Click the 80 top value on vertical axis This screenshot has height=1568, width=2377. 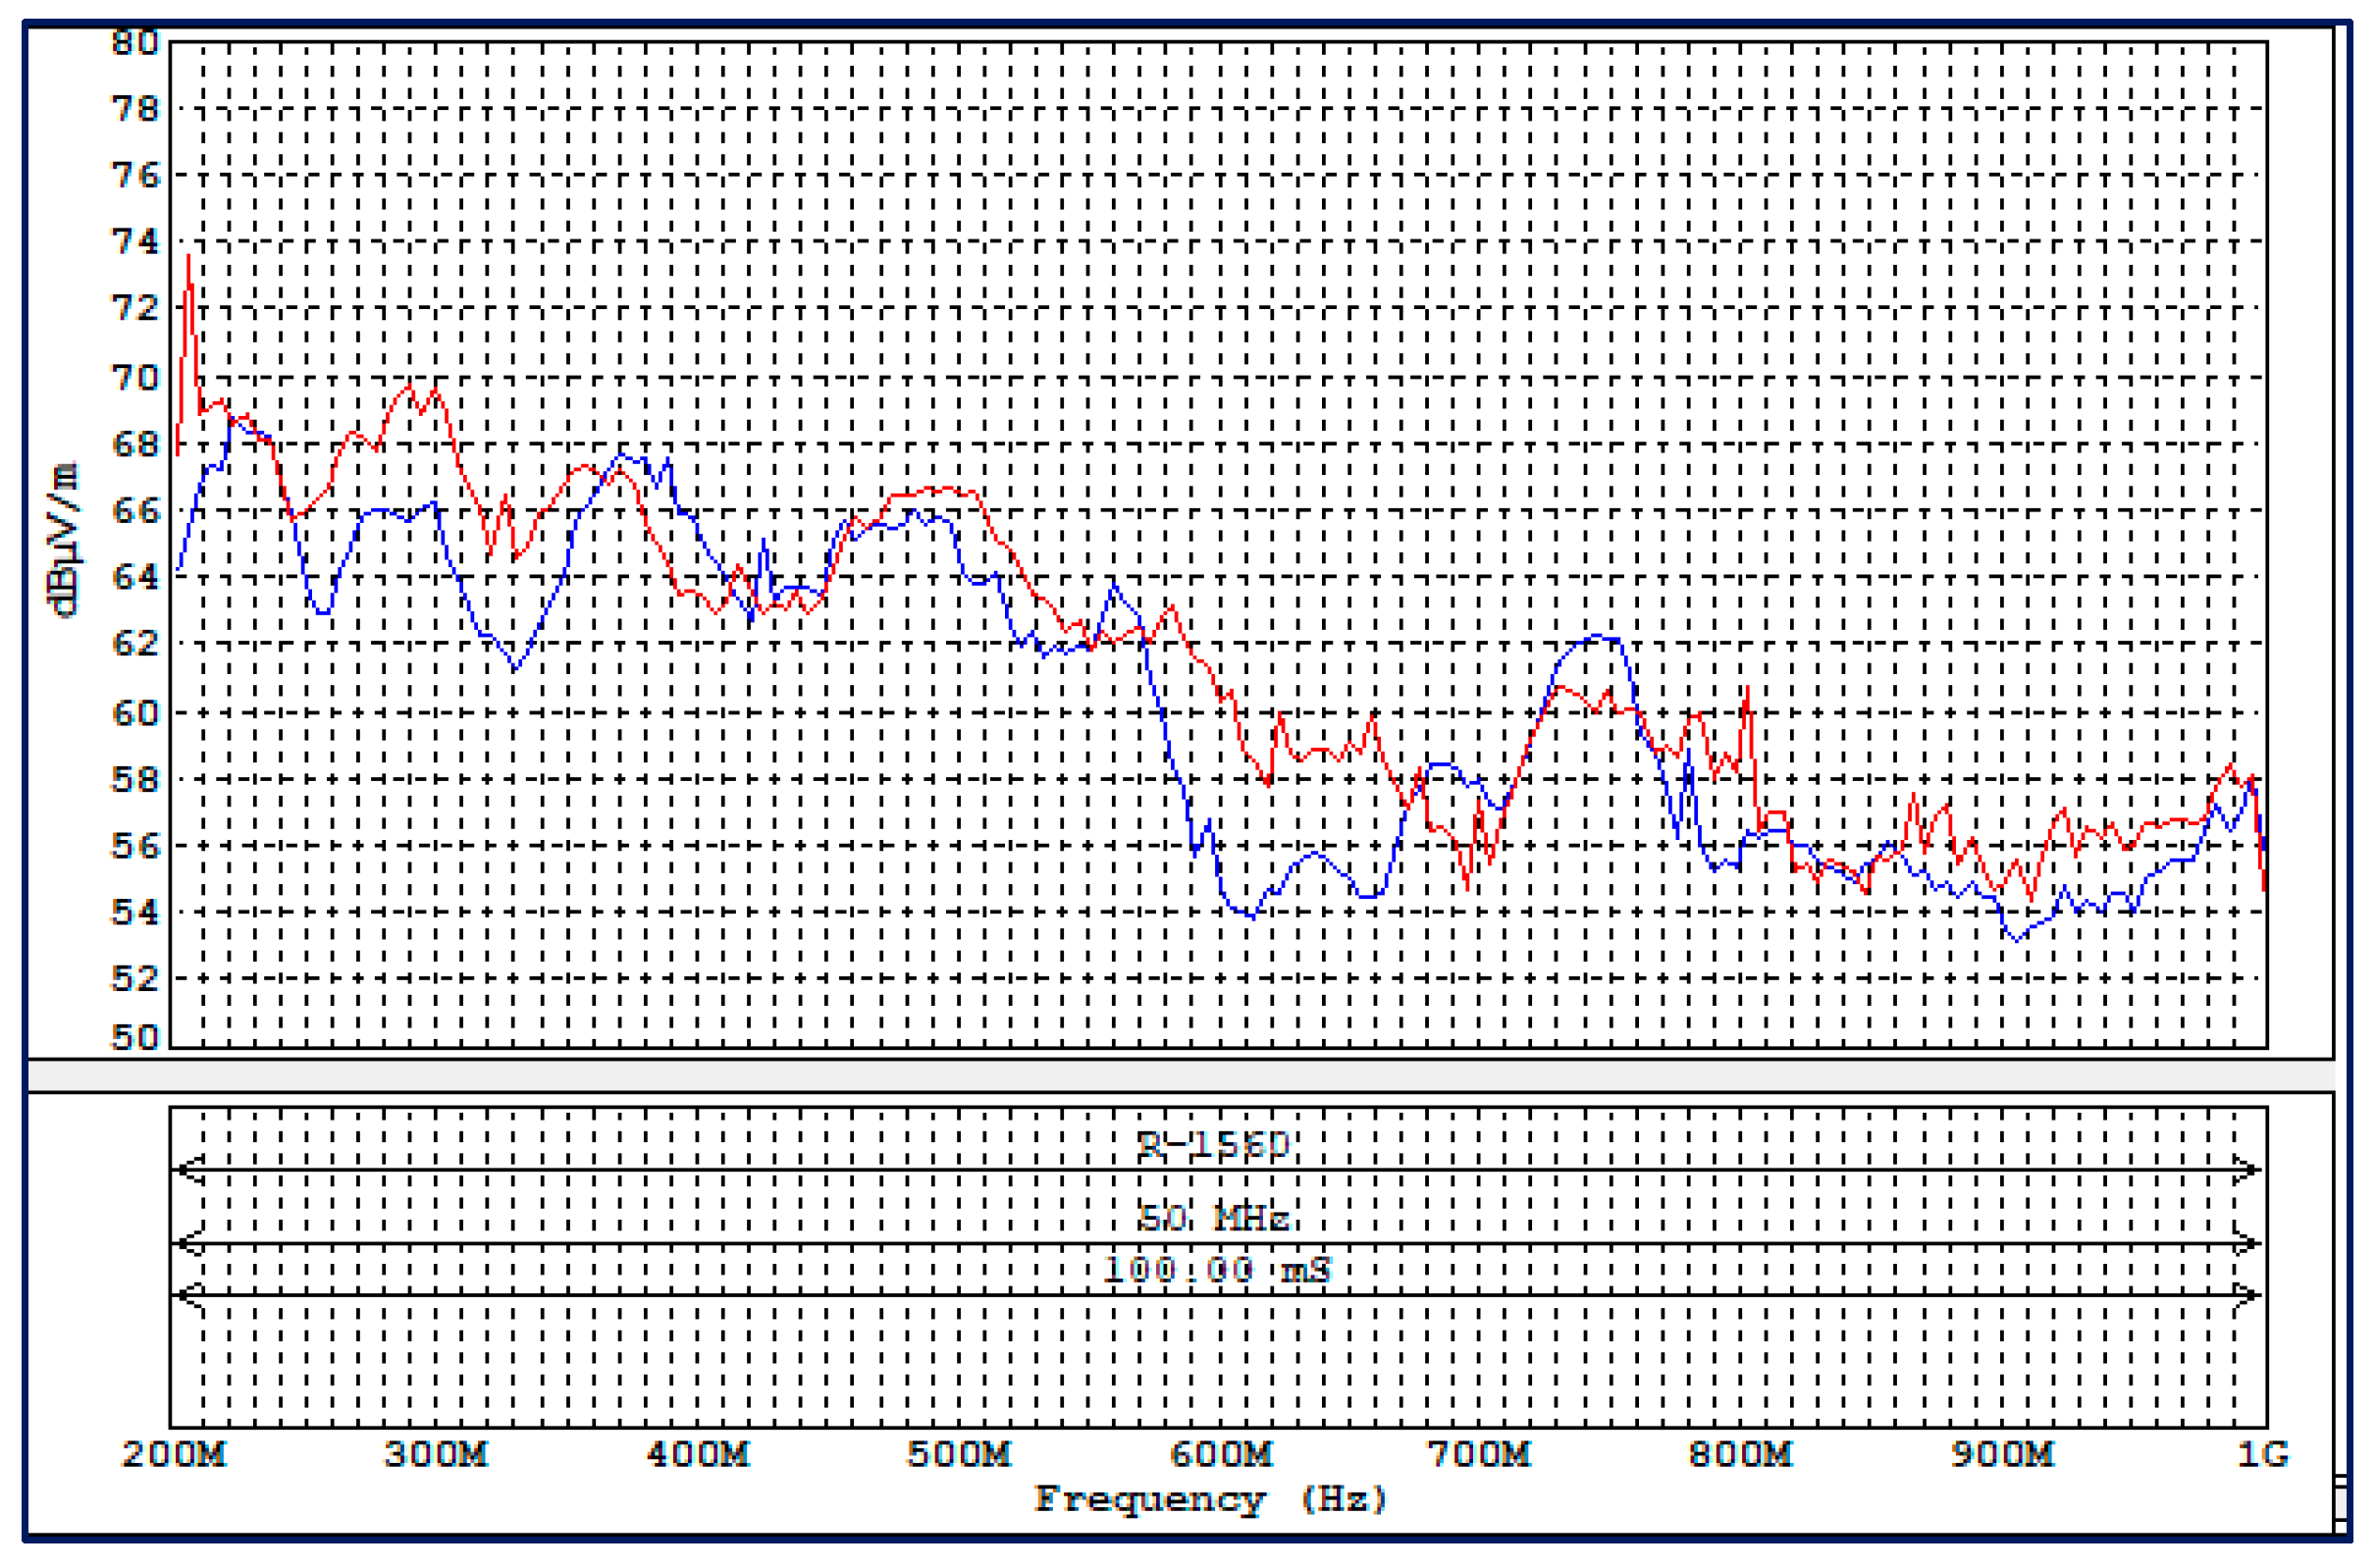tap(134, 43)
